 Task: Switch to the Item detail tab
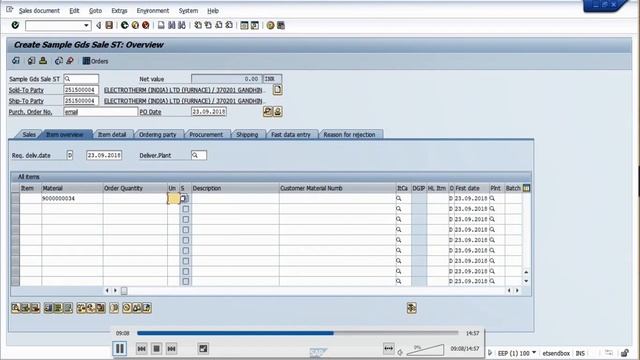[112, 134]
